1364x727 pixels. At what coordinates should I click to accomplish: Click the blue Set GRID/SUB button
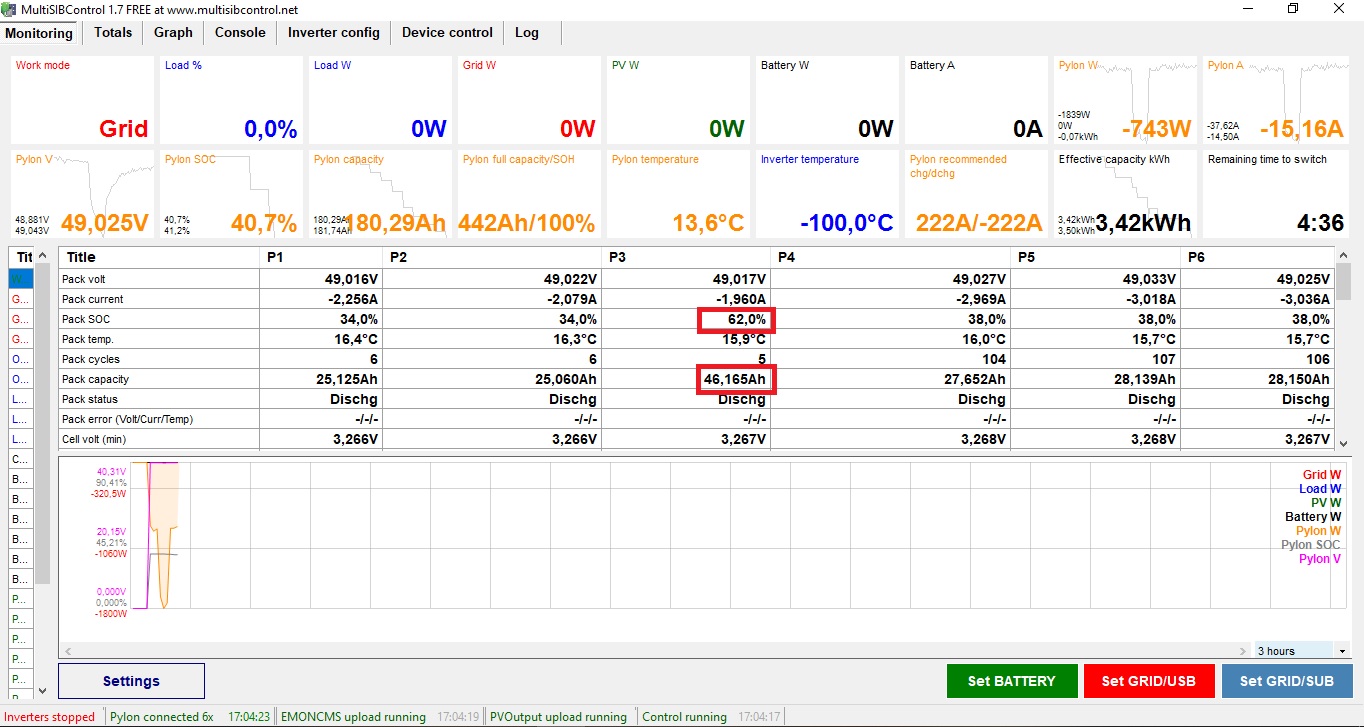(1286, 681)
